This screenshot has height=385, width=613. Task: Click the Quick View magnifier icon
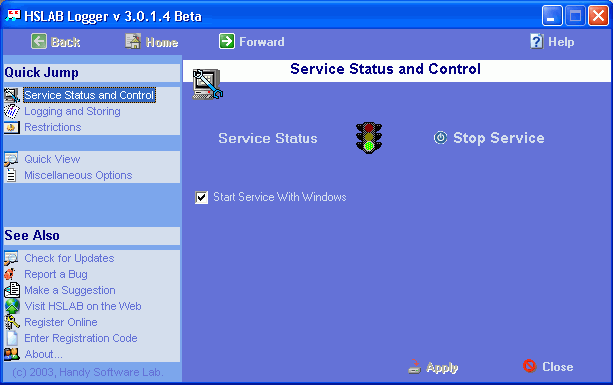11,159
